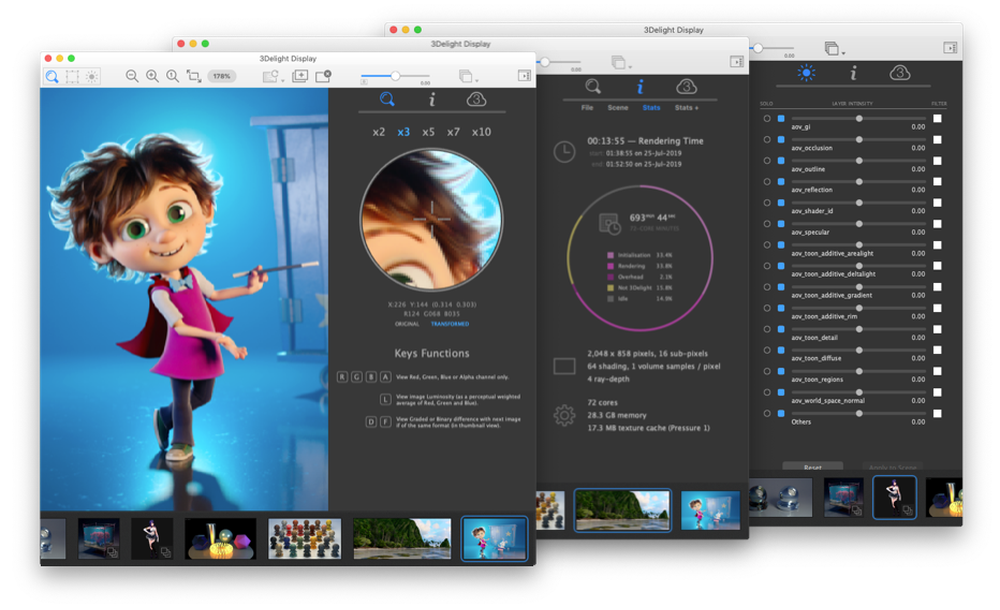Select the rectangular crop region tool
This screenshot has height=610, width=1000.
[x=72, y=77]
